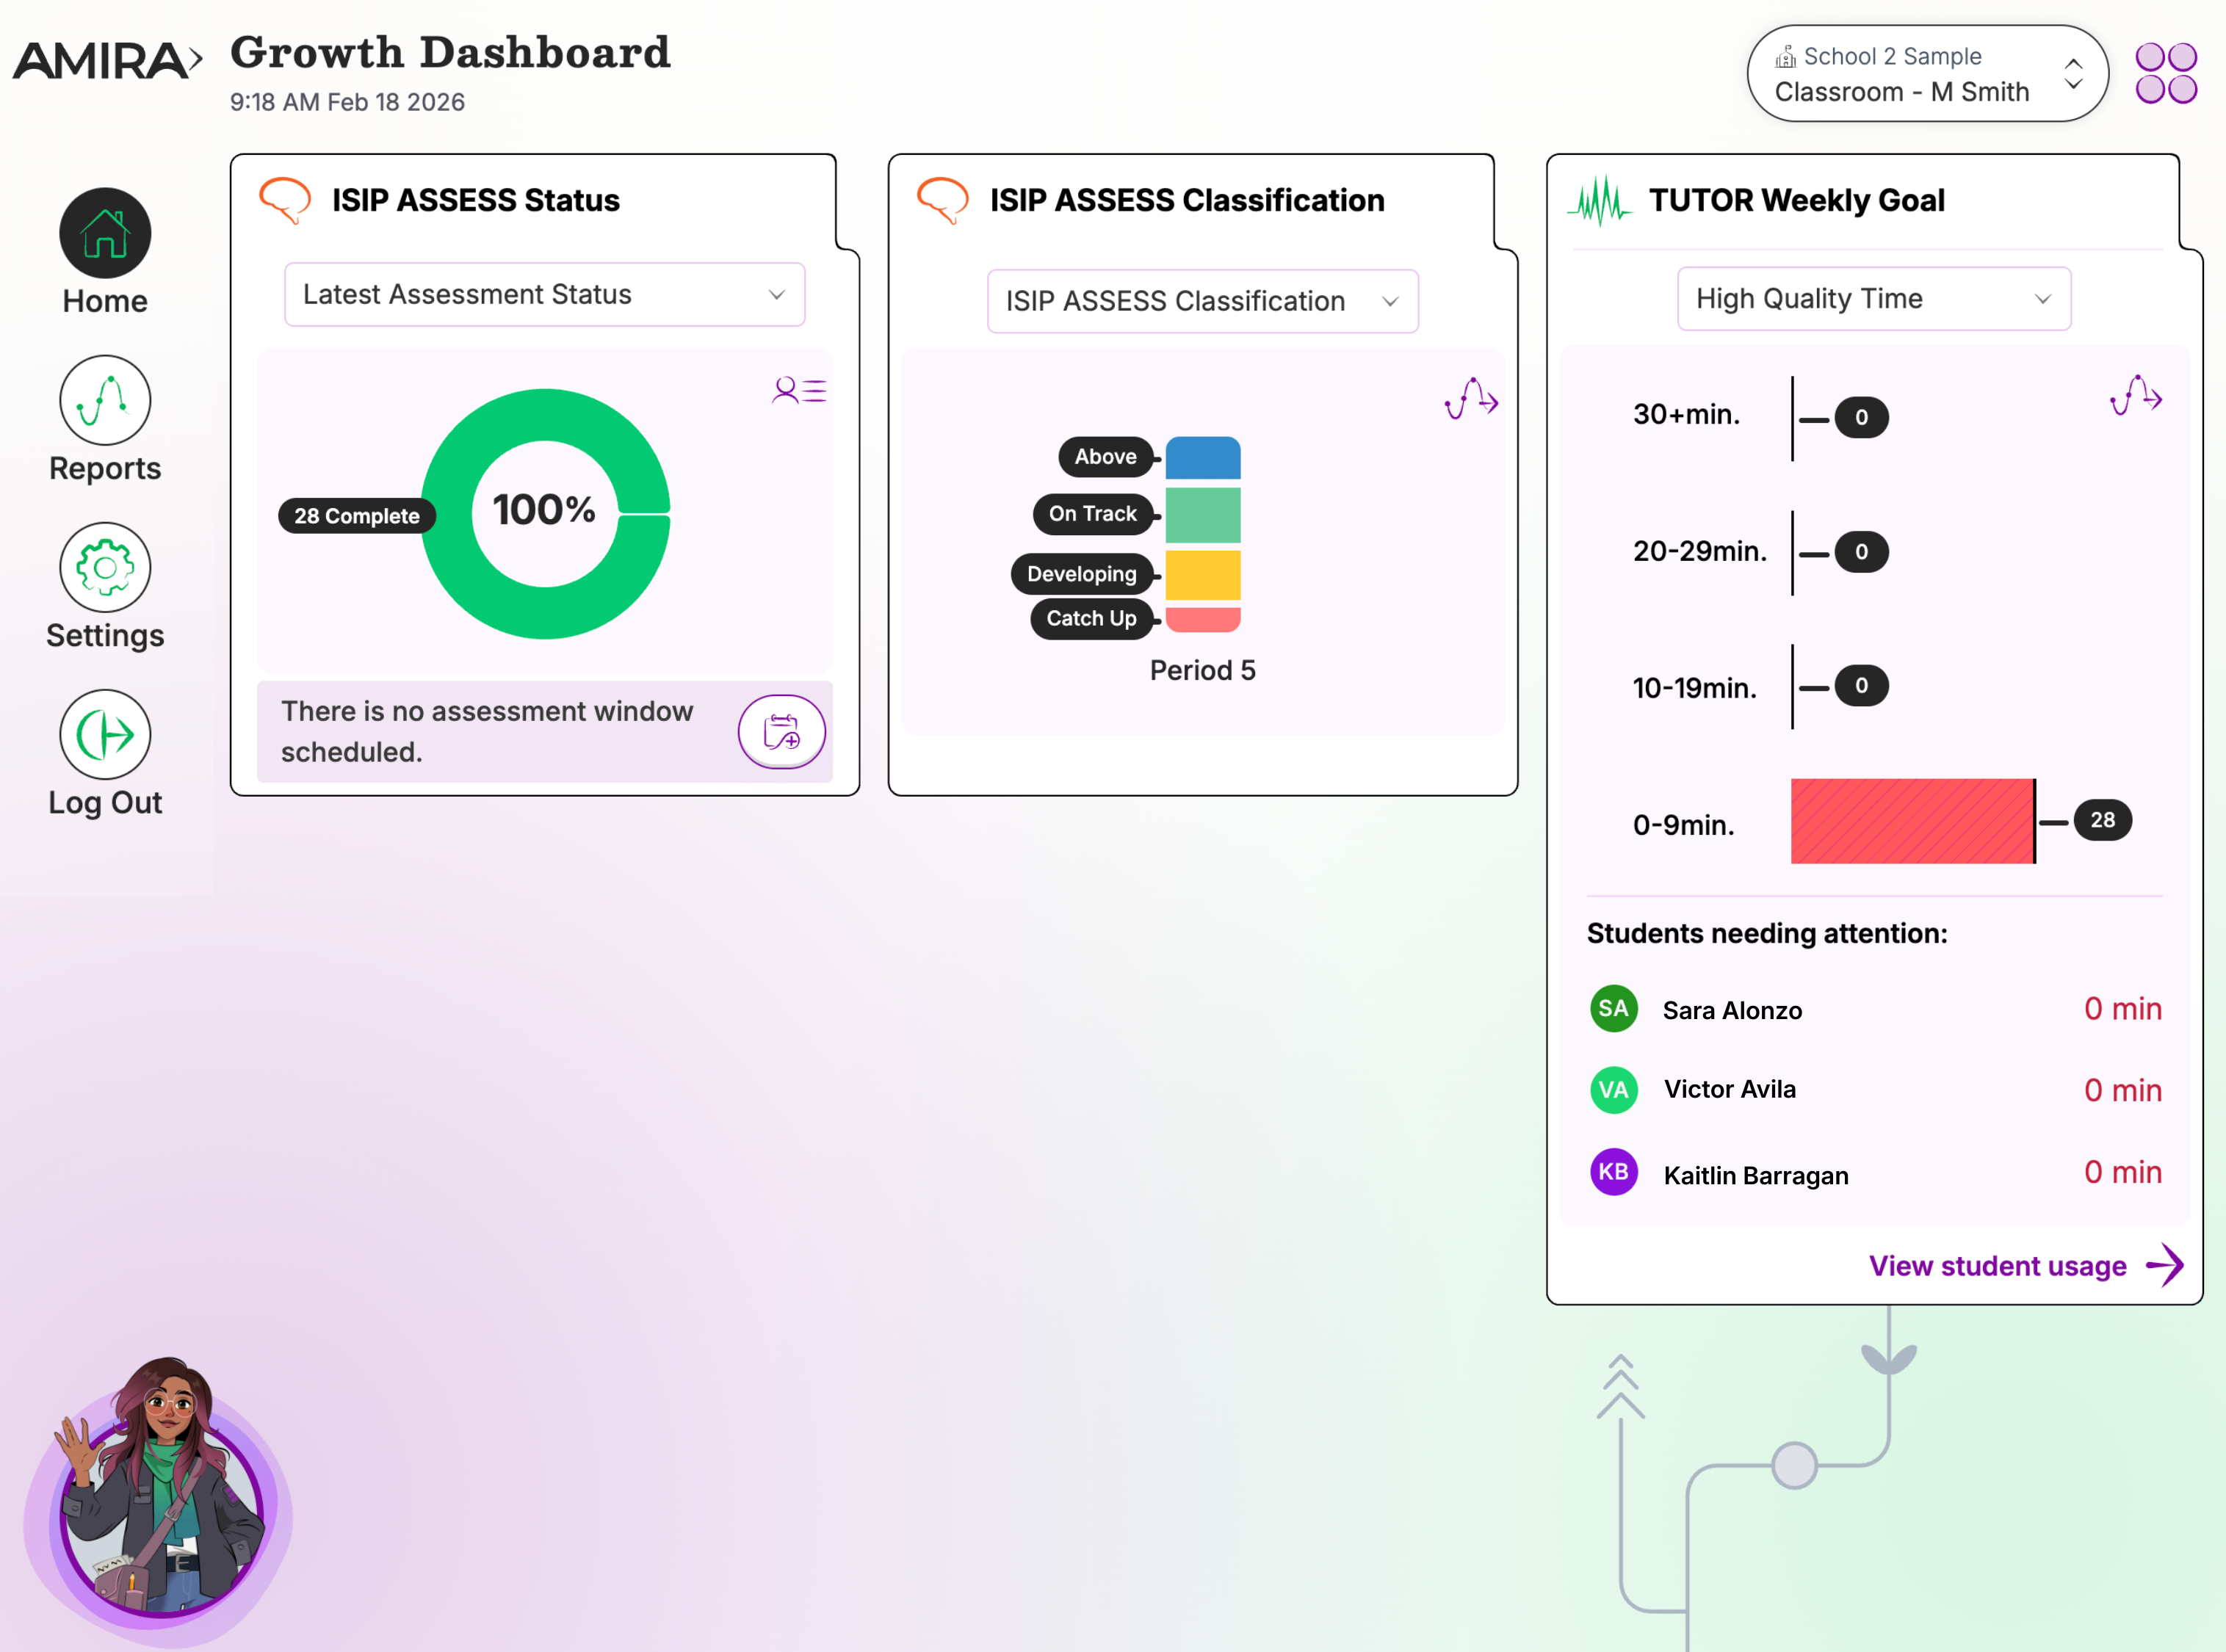Expand the Latest Assessment Status dropdown
This screenshot has height=1652, width=2226.
coord(544,295)
